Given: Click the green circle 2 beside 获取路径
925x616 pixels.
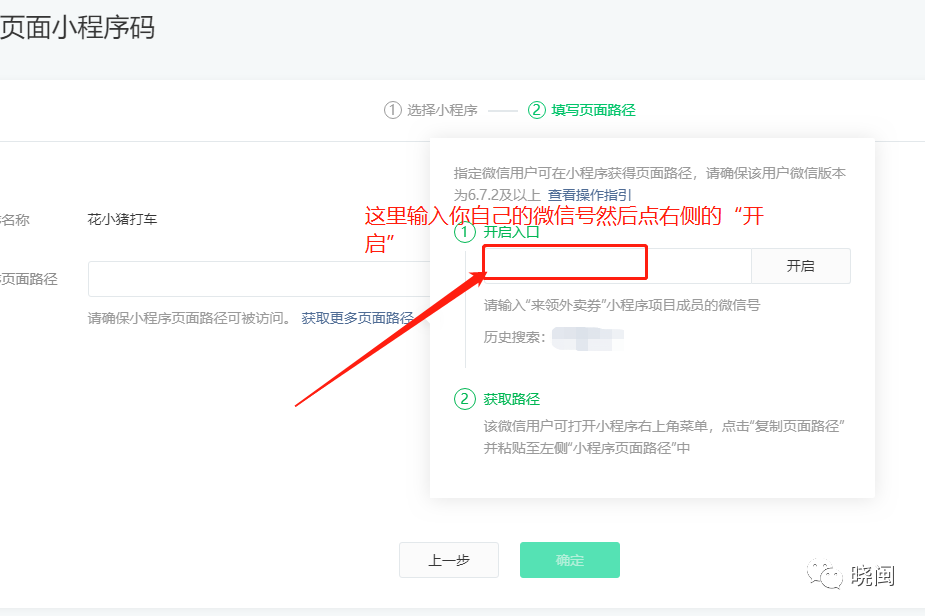Looking at the screenshot, I should coord(464,399).
